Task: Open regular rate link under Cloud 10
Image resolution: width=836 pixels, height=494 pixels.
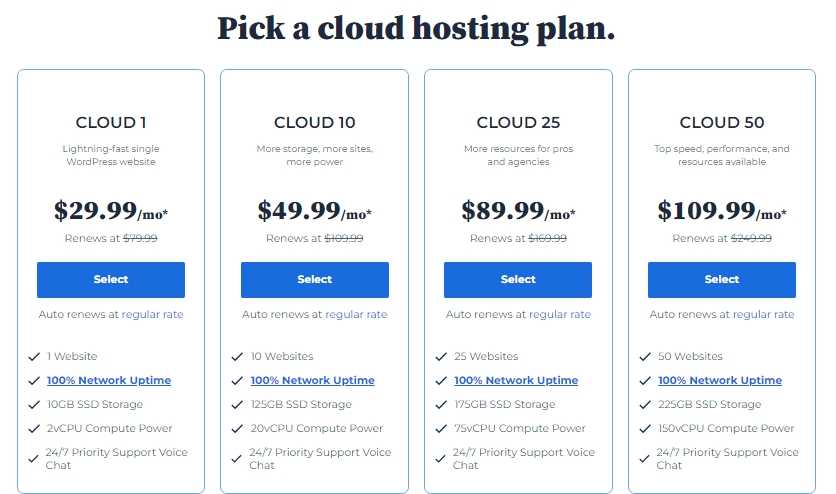Action: click(356, 314)
